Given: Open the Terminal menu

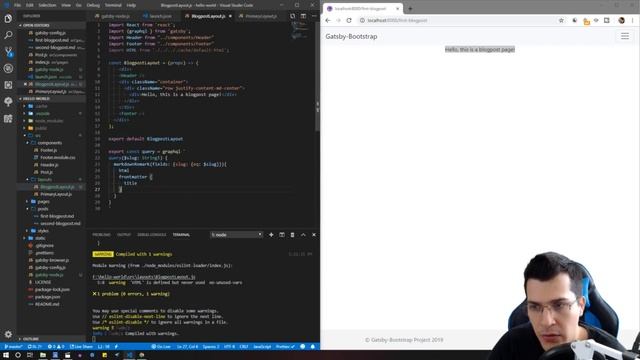Looking at the screenshot, I should 113,5.
